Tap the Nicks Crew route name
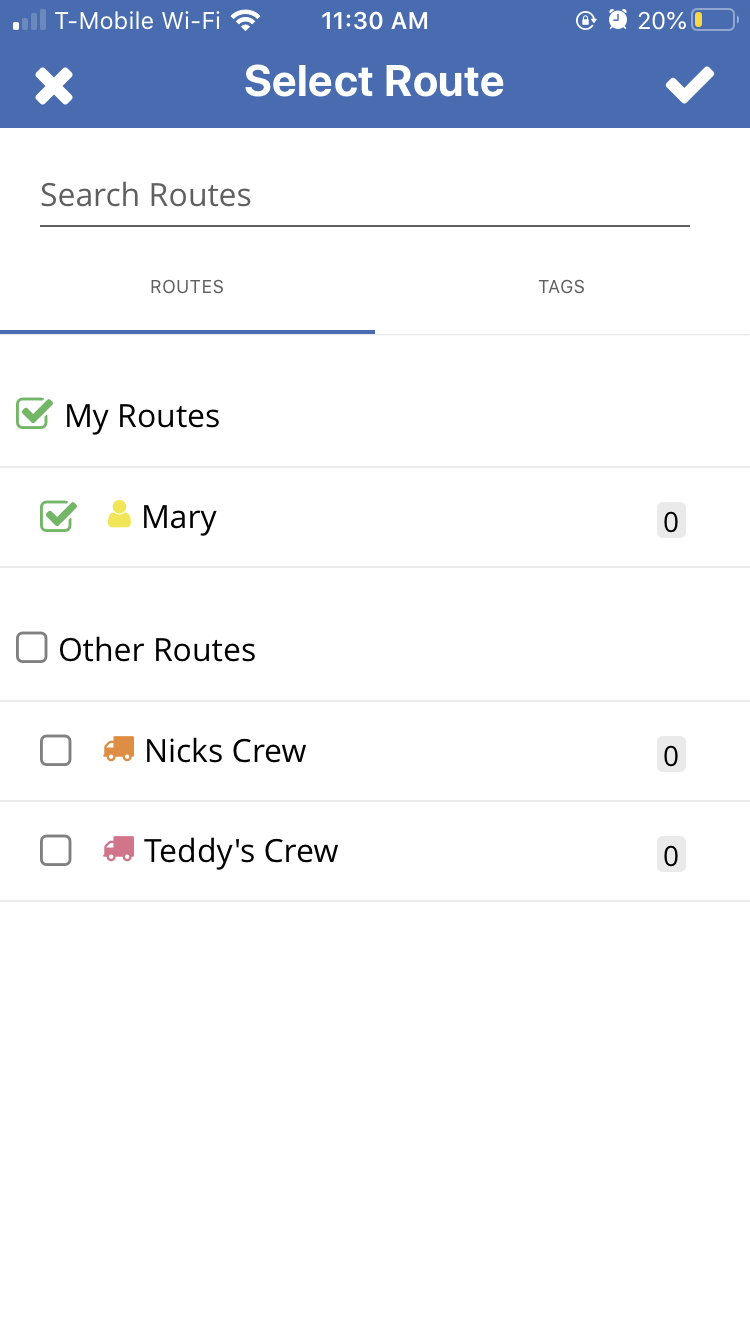The height and width of the screenshot is (1334, 750). tap(225, 751)
